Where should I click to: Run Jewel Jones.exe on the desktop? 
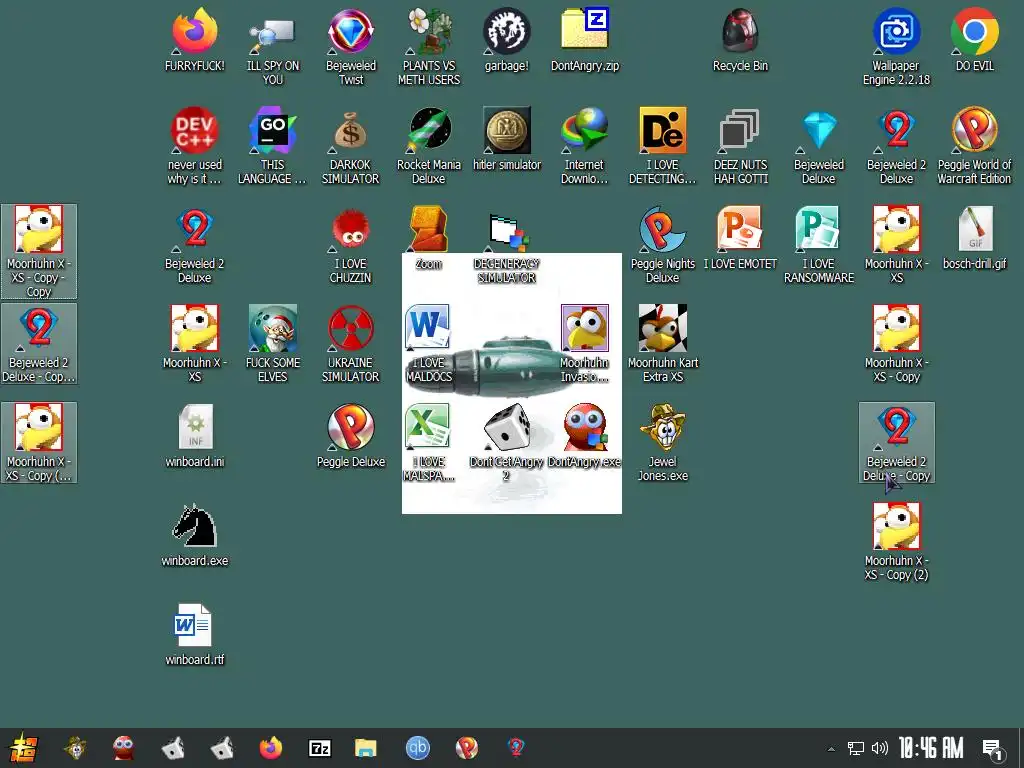[663, 443]
